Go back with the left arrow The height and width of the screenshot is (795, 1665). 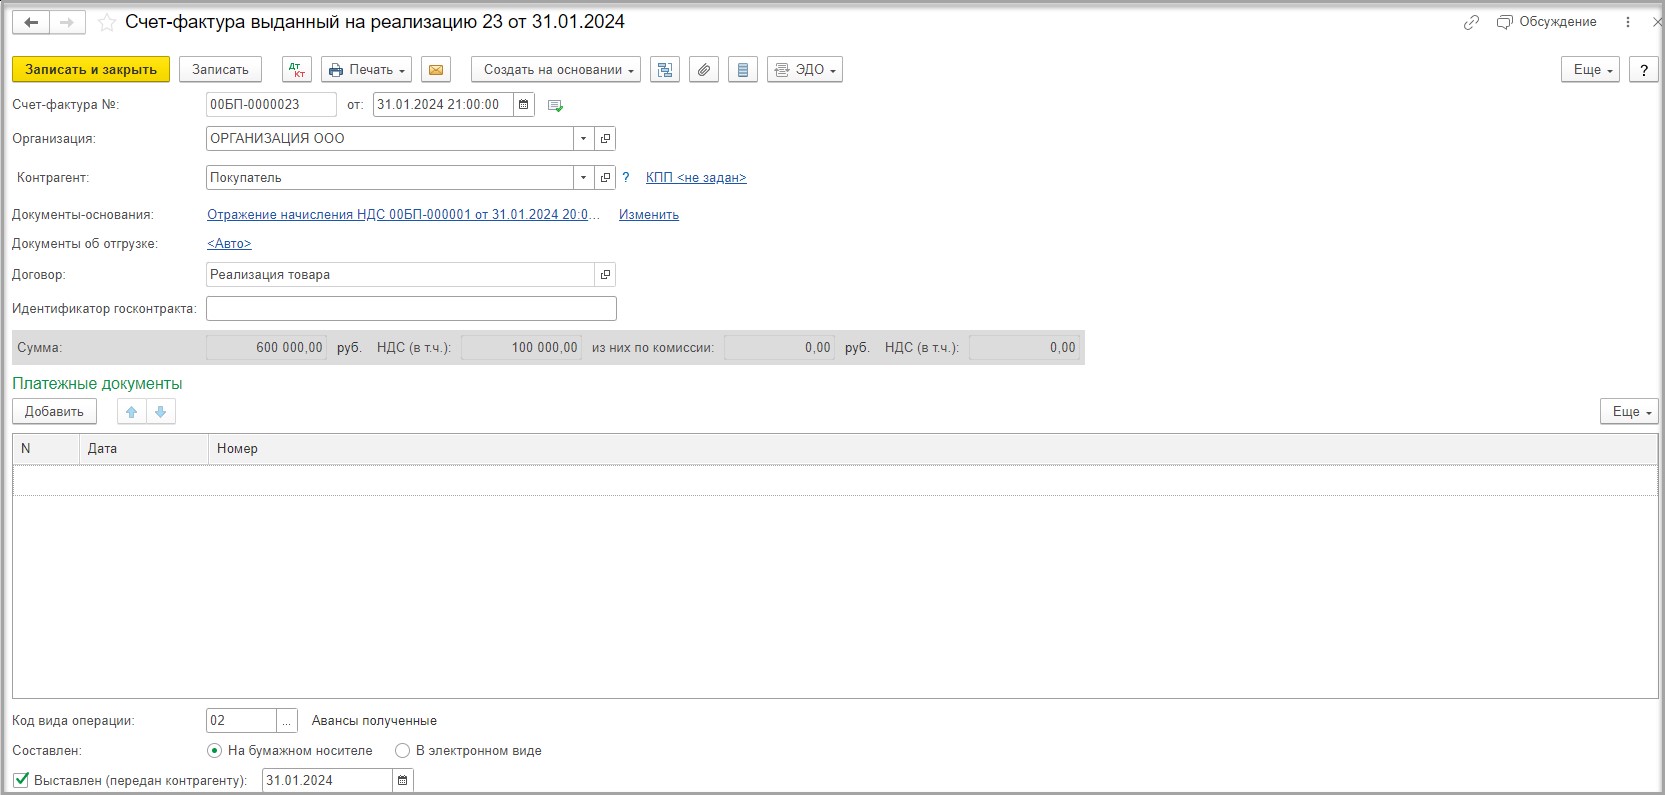click(x=31, y=22)
